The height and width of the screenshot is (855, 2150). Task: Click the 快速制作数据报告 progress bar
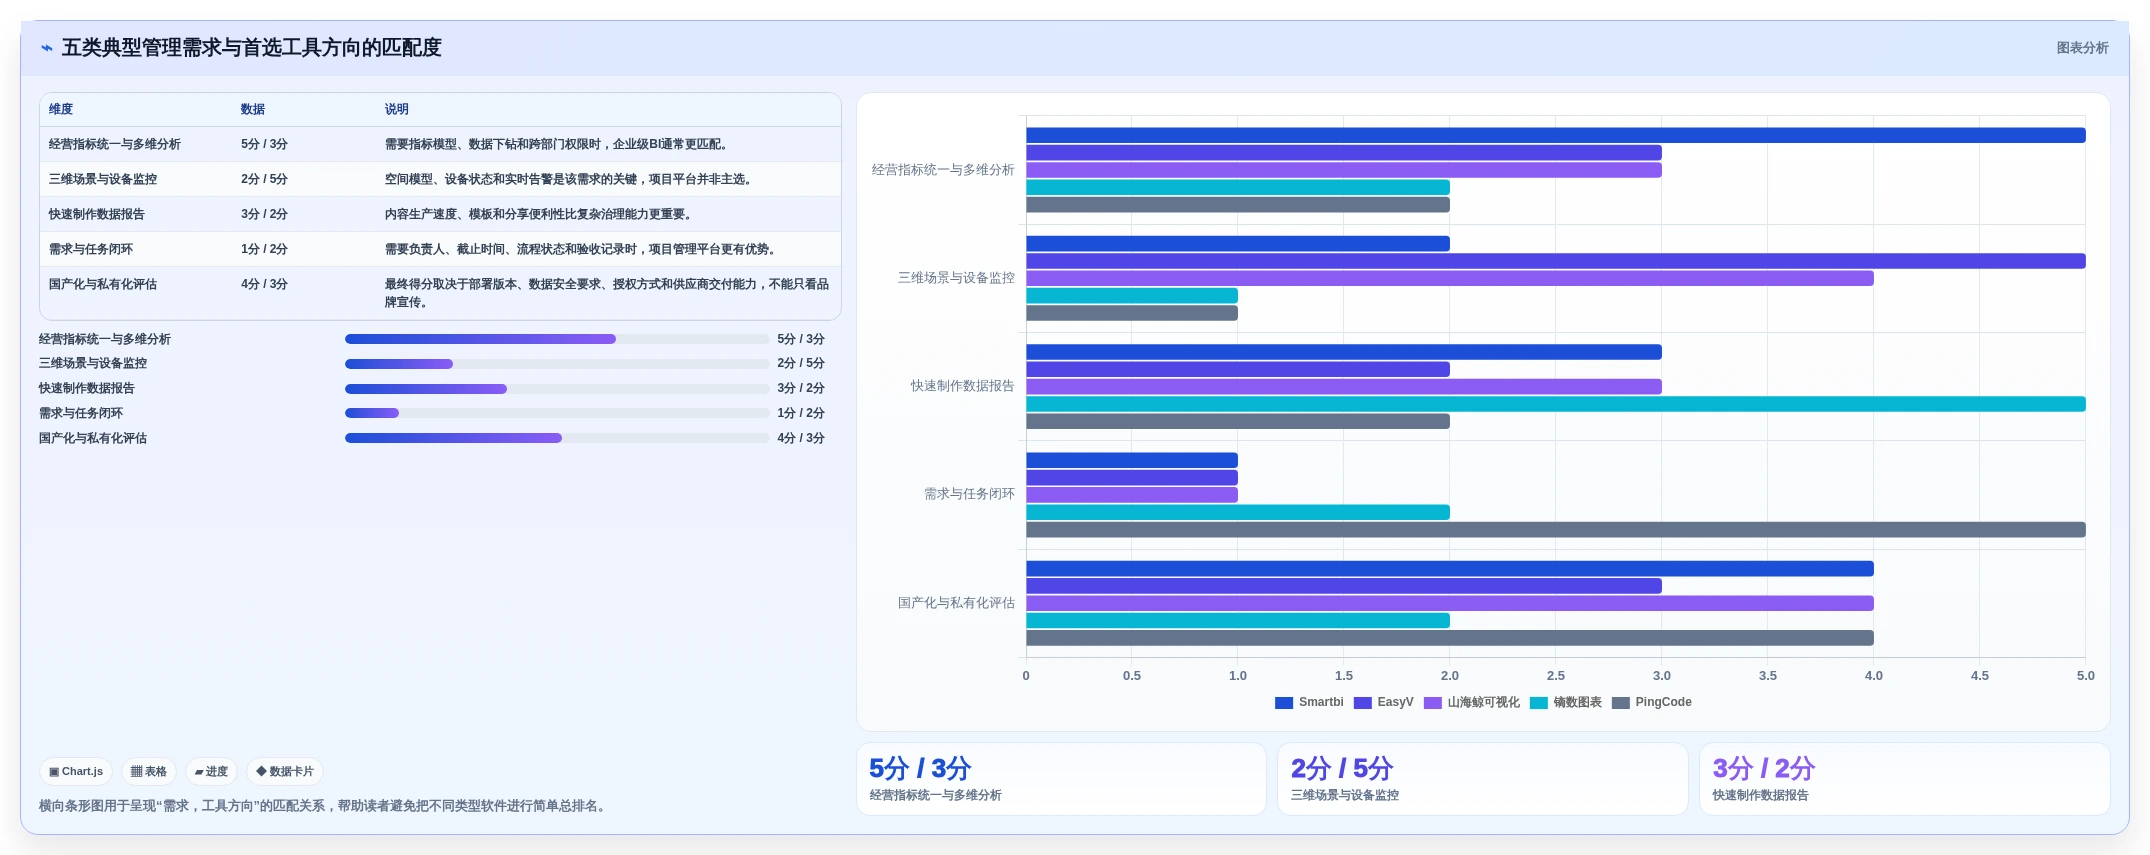(x=557, y=389)
